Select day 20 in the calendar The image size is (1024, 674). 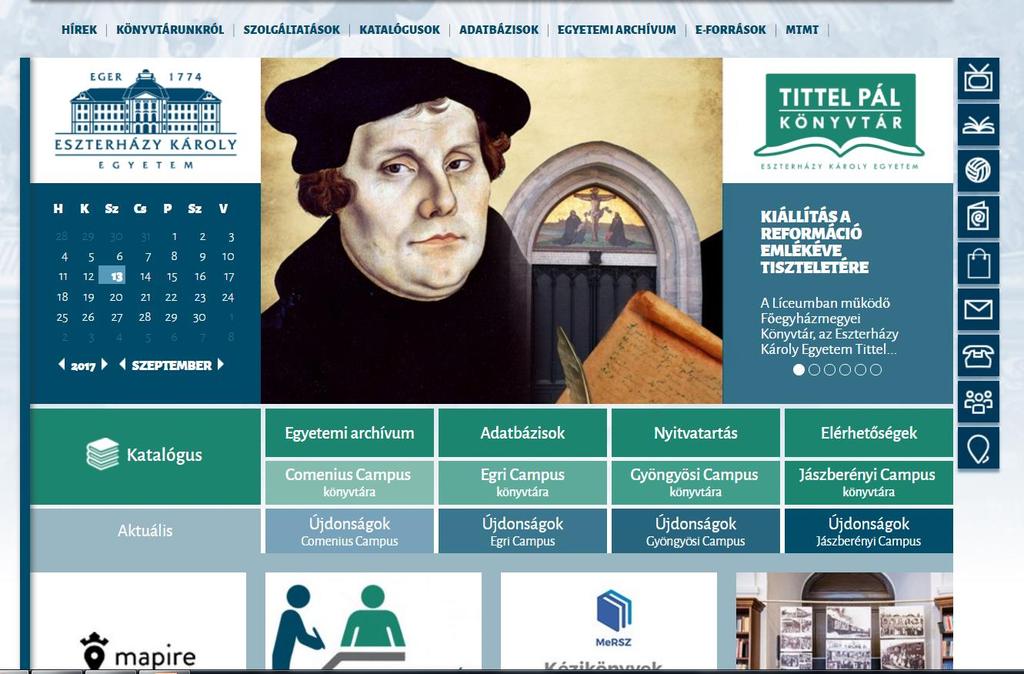[x=116, y=297]
